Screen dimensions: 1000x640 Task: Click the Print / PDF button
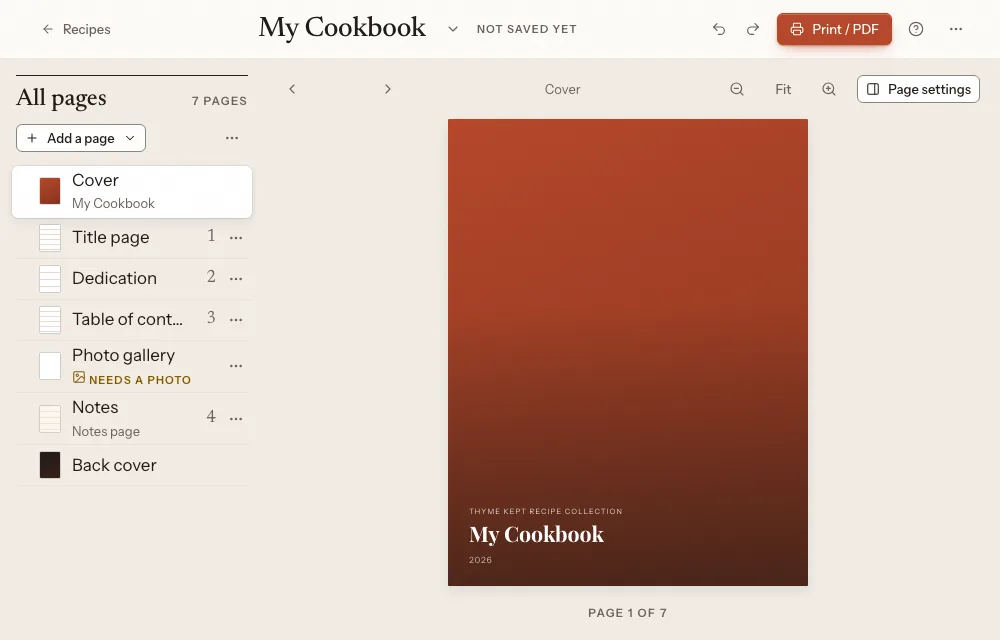pos(834,29)
